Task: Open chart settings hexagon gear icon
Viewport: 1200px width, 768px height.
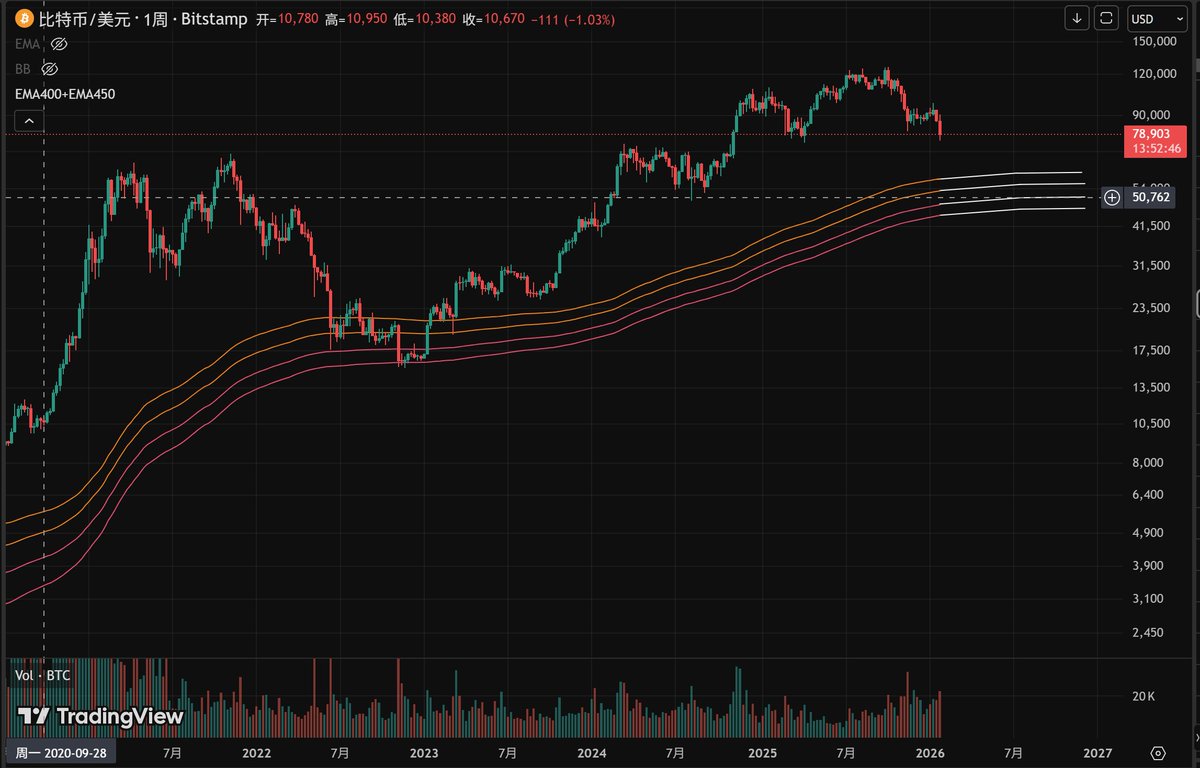Action: click(1158, 752)
